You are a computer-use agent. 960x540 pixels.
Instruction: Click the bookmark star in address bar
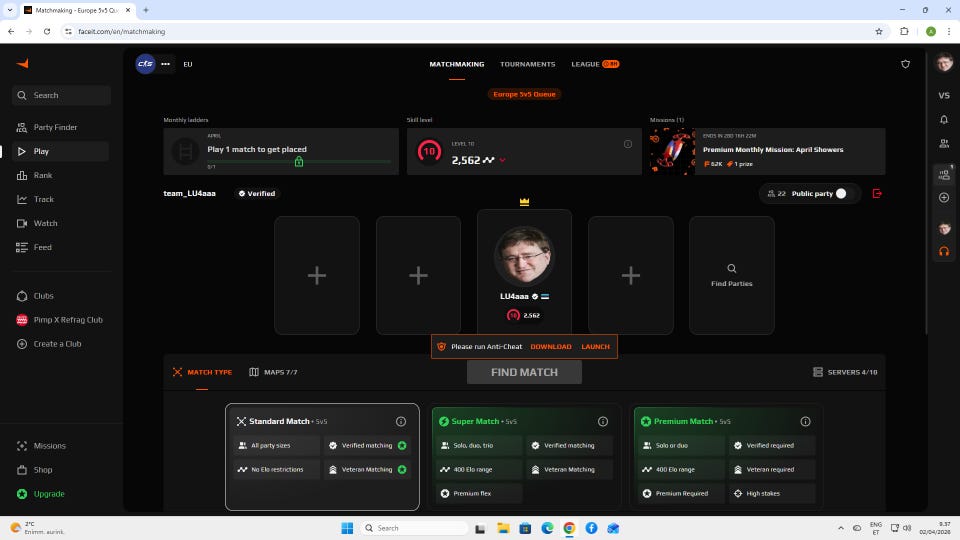pos(879,31)
